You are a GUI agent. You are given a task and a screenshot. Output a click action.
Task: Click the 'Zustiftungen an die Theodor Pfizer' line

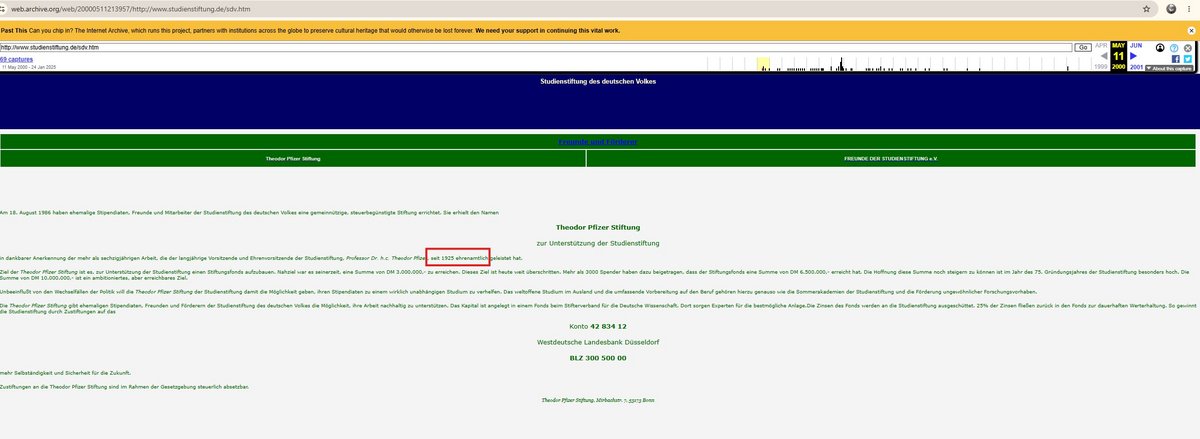pyautogui.click(x=124, y=386)
